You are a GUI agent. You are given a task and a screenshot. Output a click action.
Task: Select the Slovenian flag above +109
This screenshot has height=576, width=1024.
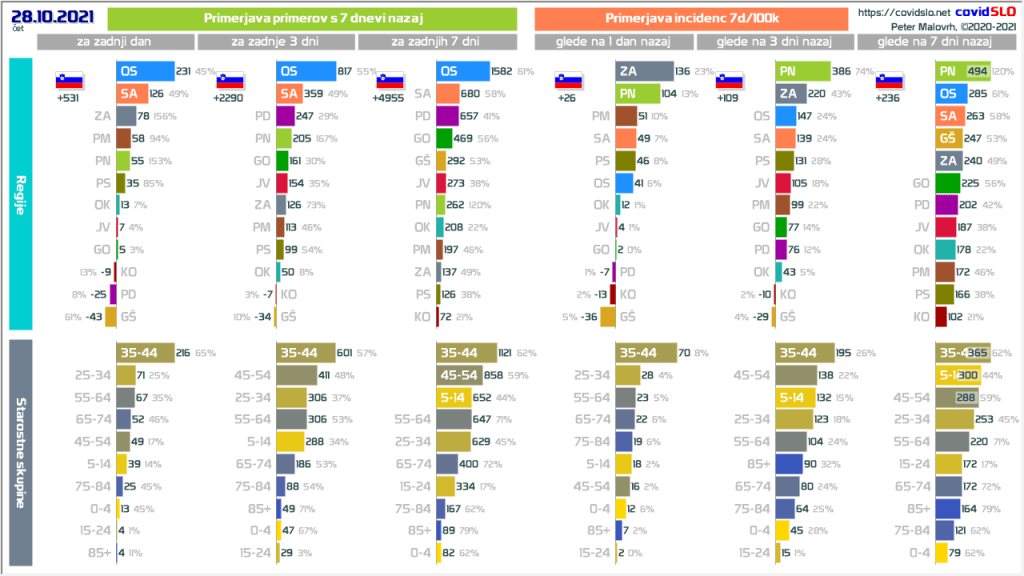pyautogui.click(x=730, y=82)
